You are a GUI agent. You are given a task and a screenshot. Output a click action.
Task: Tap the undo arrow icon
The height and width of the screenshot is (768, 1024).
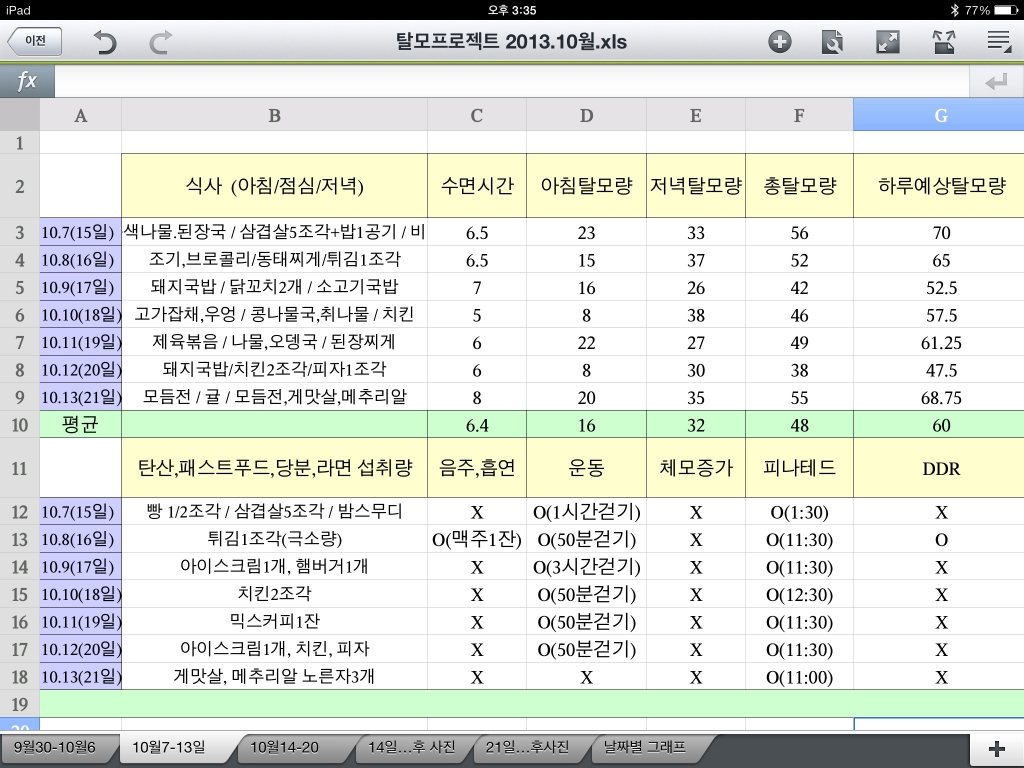click(104, 42)
